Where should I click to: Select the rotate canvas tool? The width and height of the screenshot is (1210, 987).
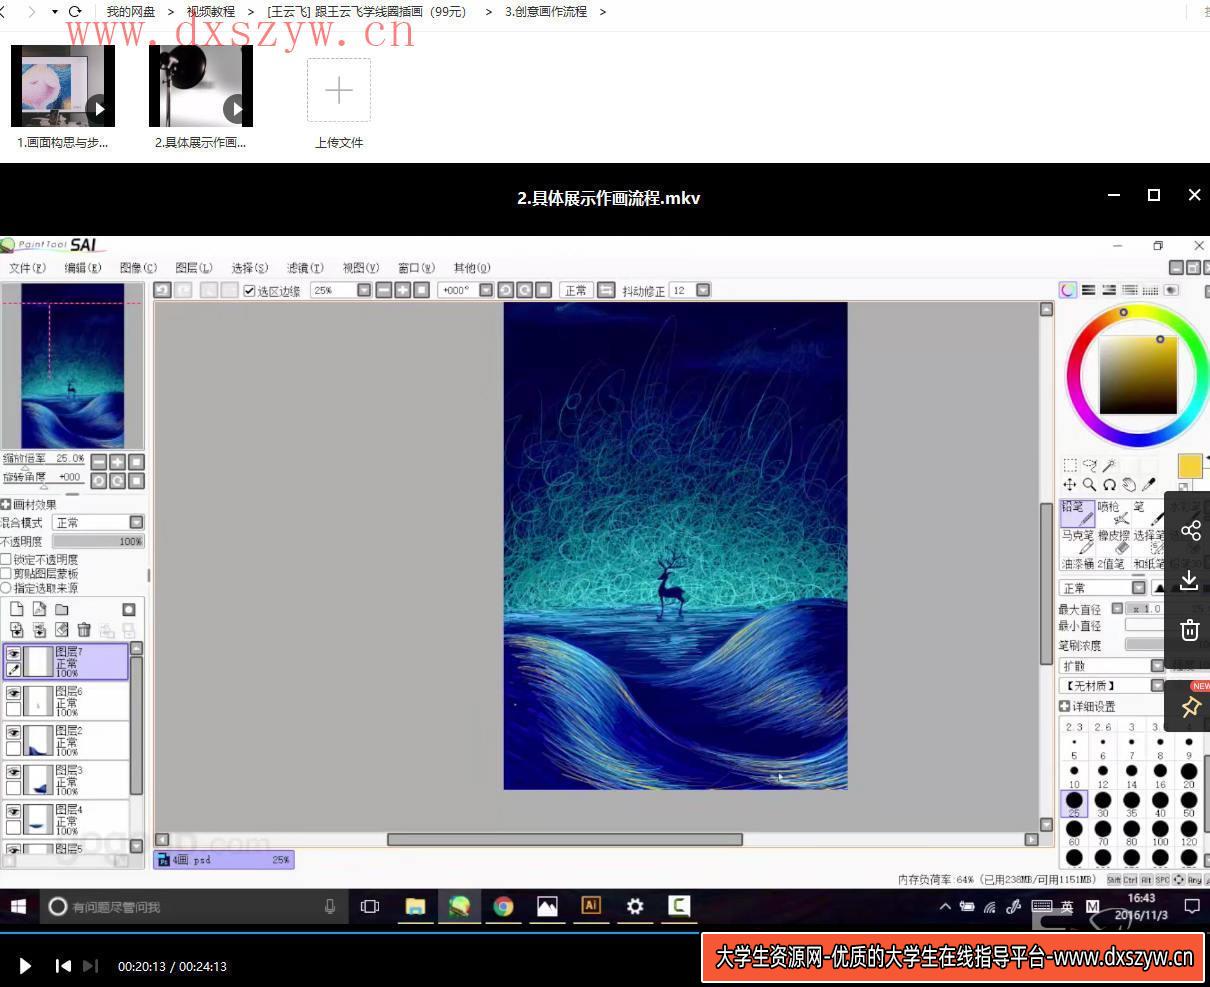pyautogui.click(x=1110, y=485)
